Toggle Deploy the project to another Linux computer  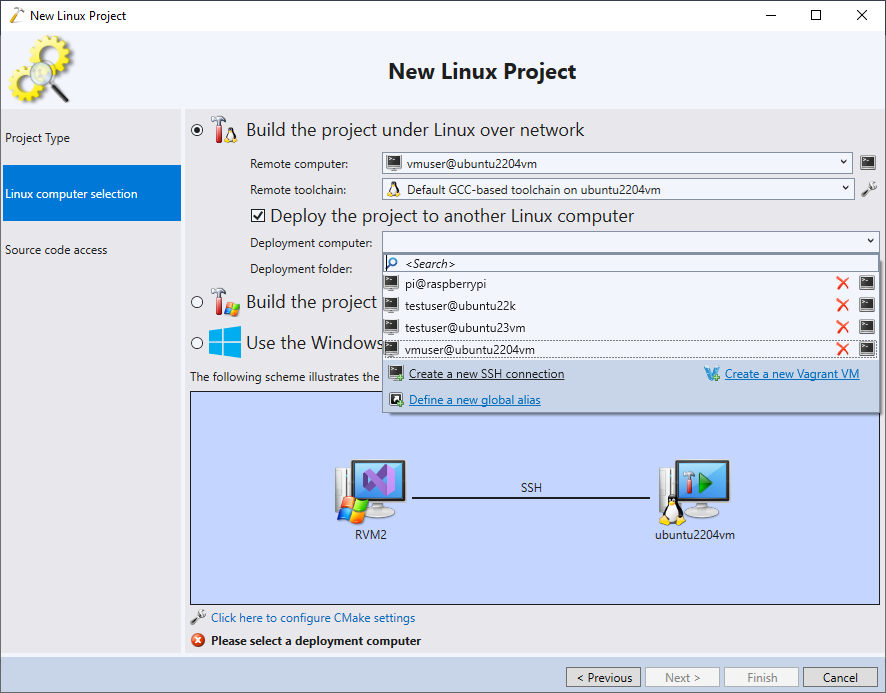258,215
